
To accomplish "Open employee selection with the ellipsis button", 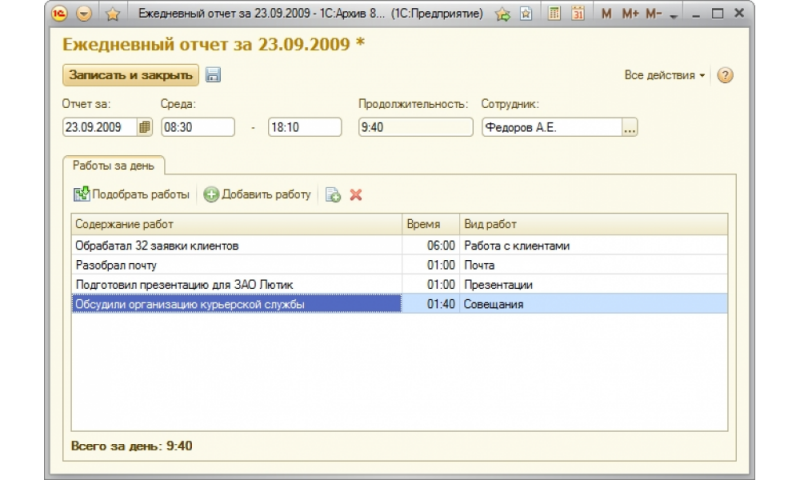I will 629,127.
